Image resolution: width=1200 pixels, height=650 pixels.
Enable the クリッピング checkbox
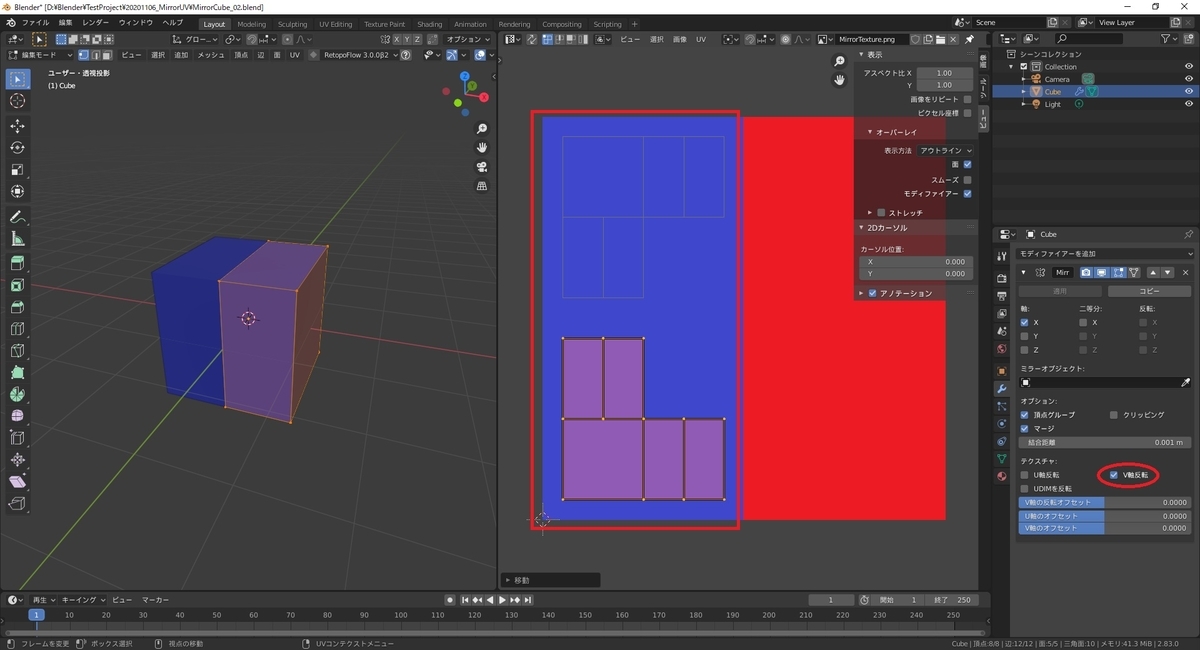coord(1114,415)
